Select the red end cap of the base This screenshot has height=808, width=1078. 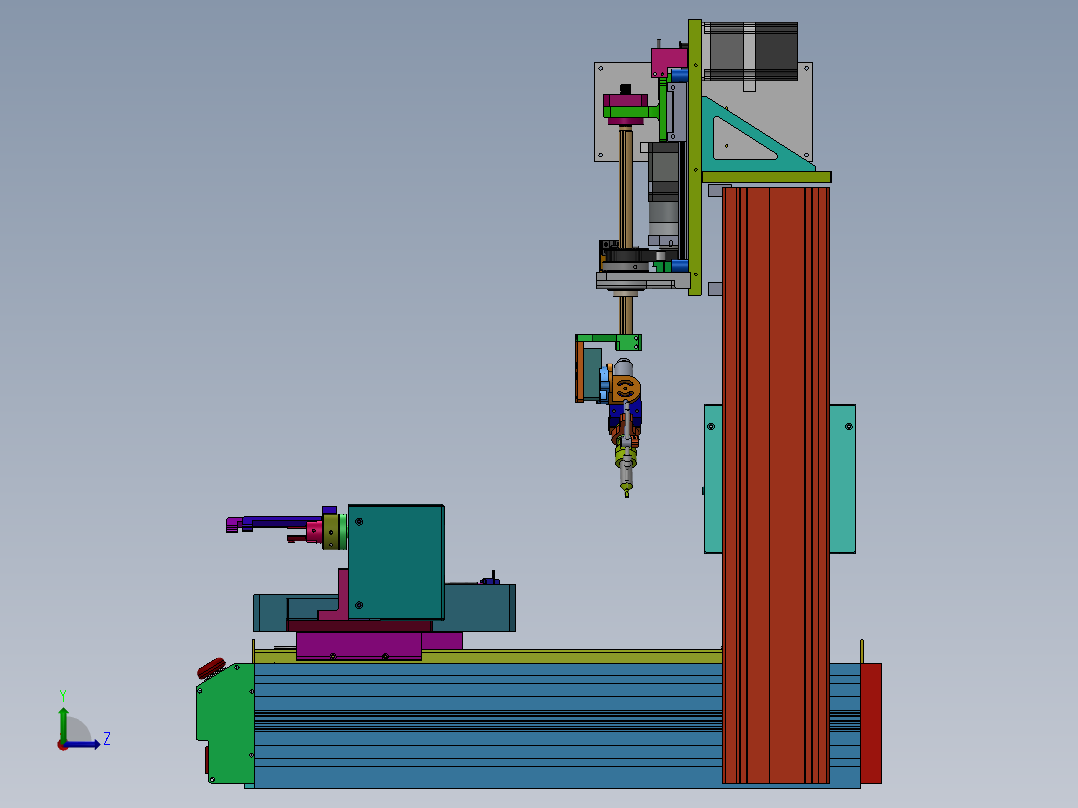(871, 723)
